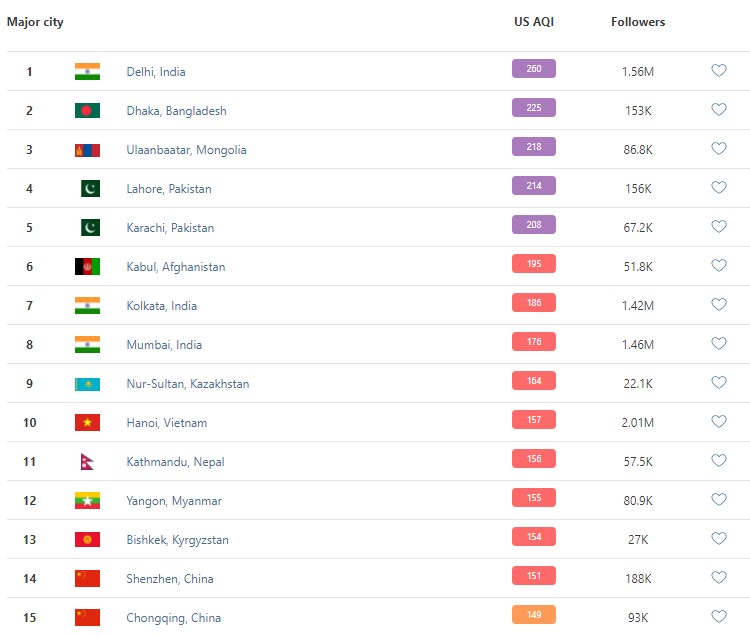Click the Mongolia flag icon

pyautogui.click(x=87, y=149)
